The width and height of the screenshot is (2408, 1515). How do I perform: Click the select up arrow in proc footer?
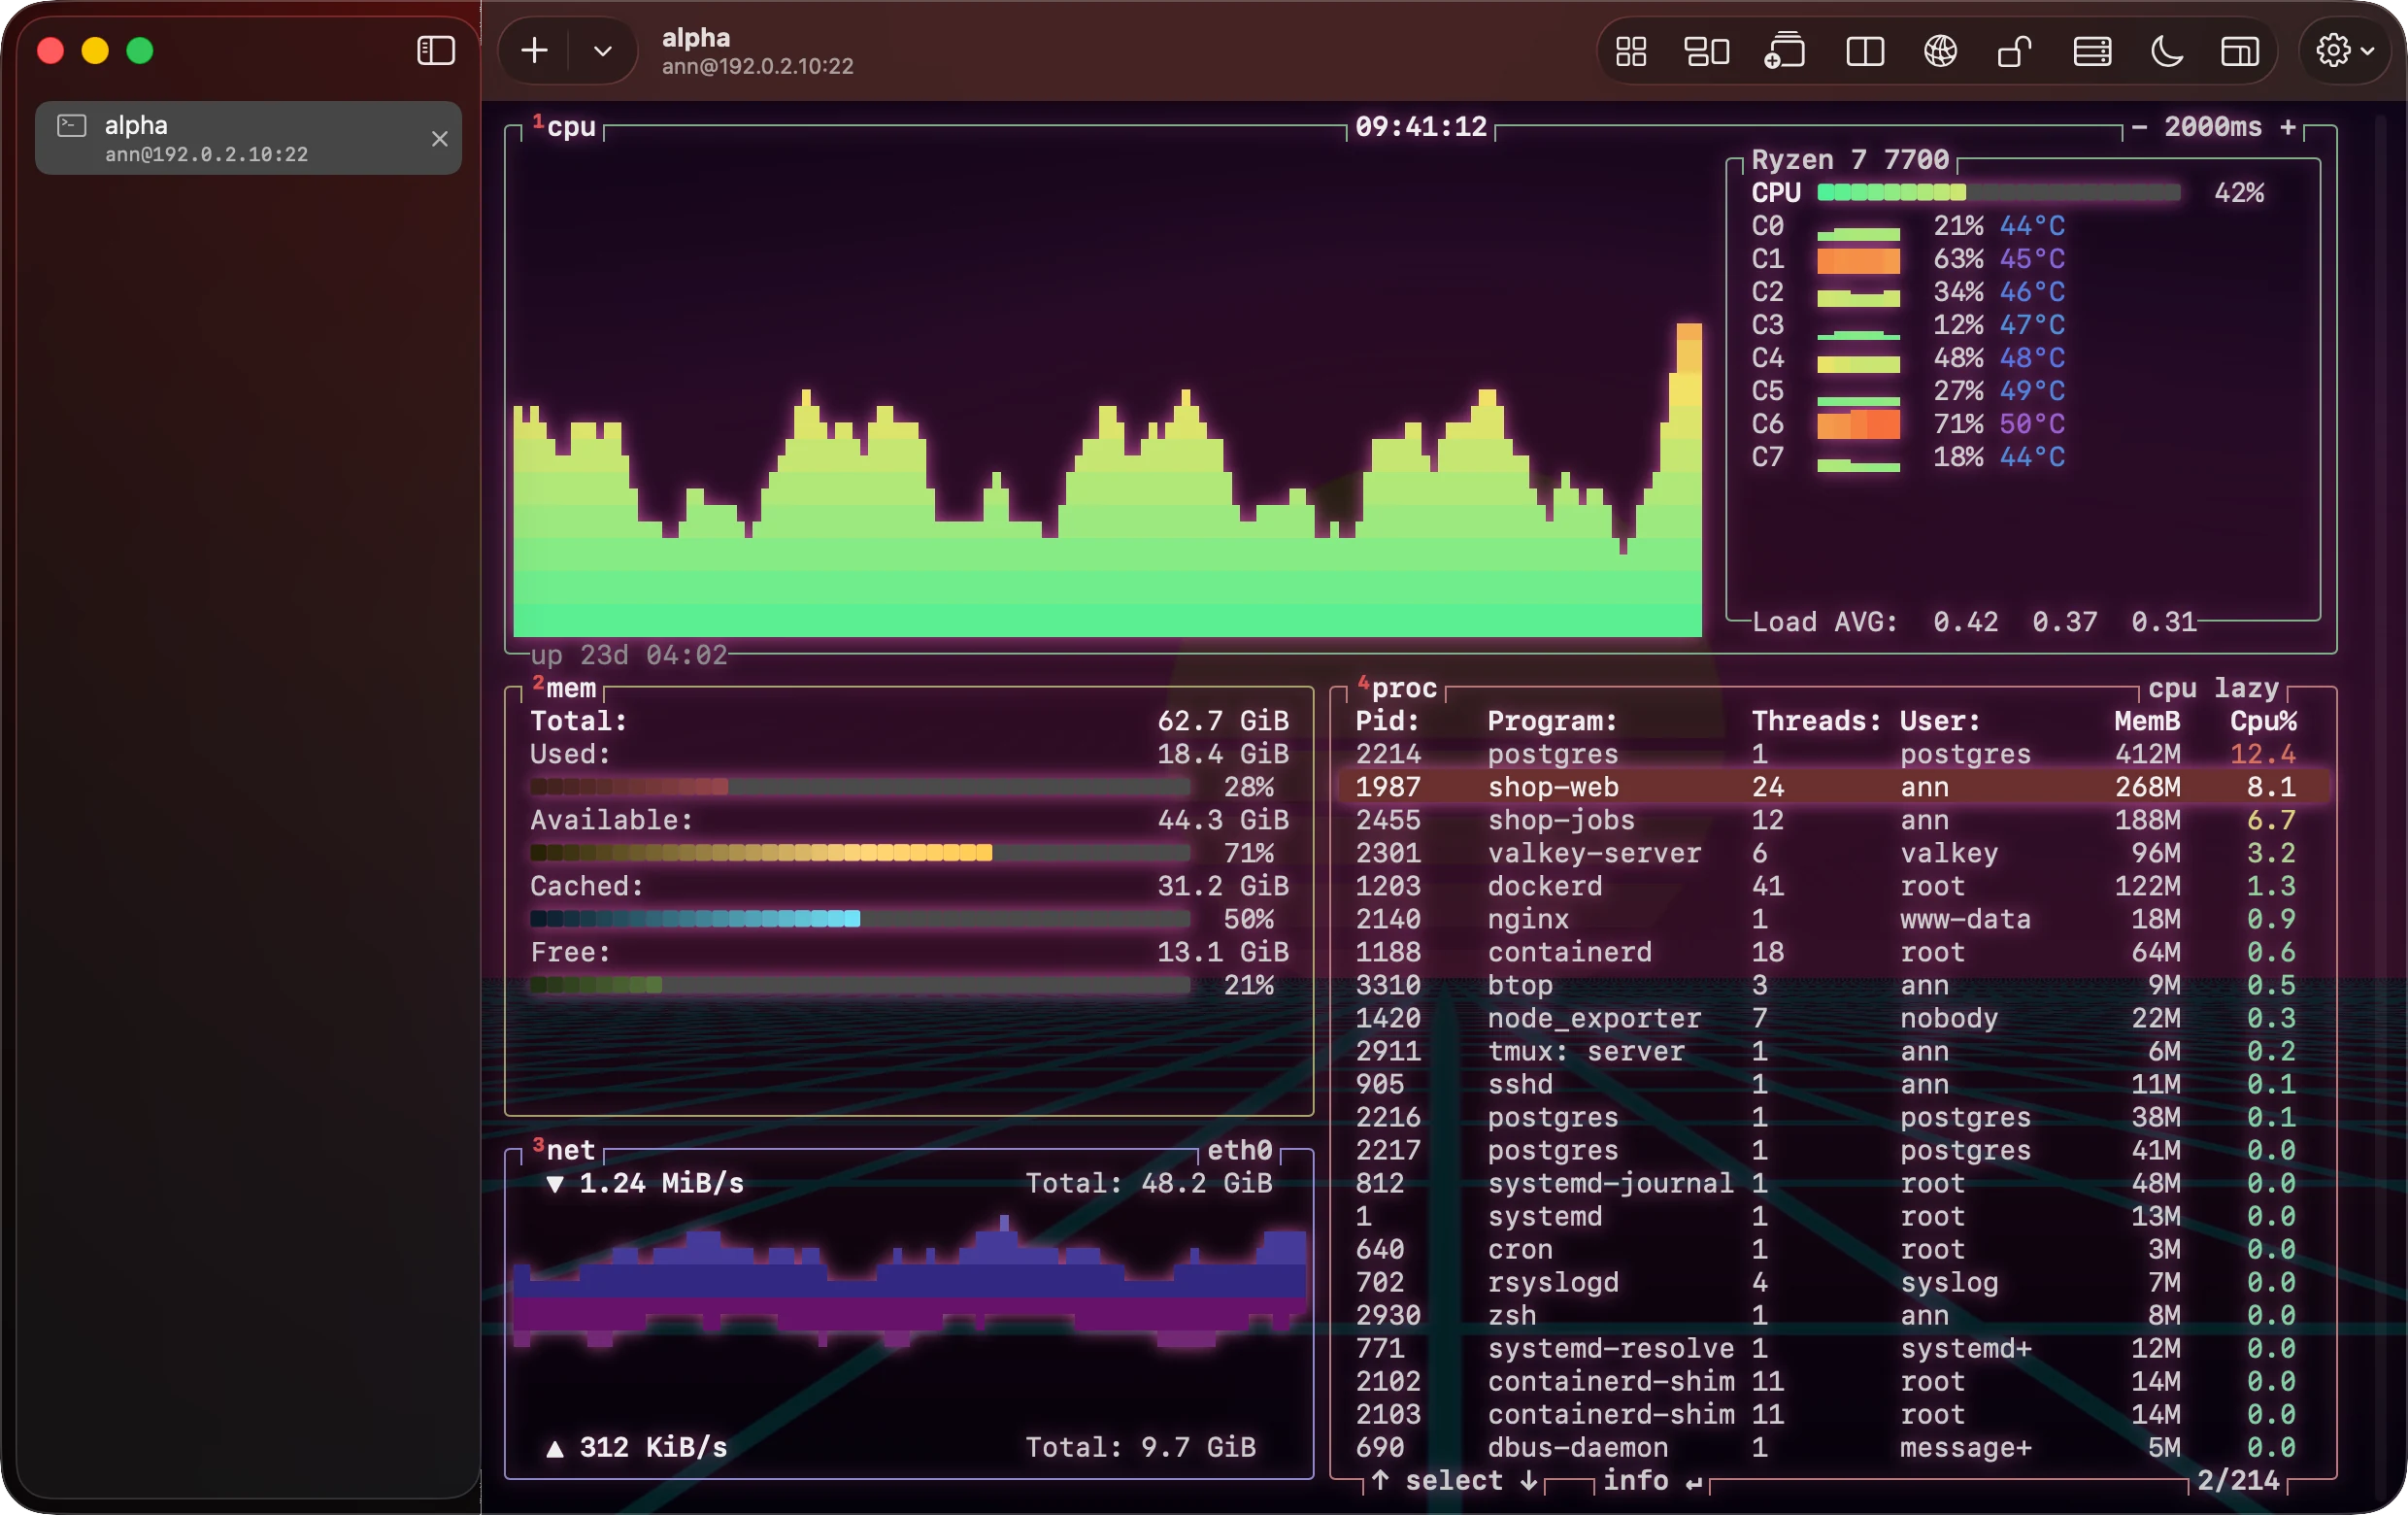point(1380,1480)
